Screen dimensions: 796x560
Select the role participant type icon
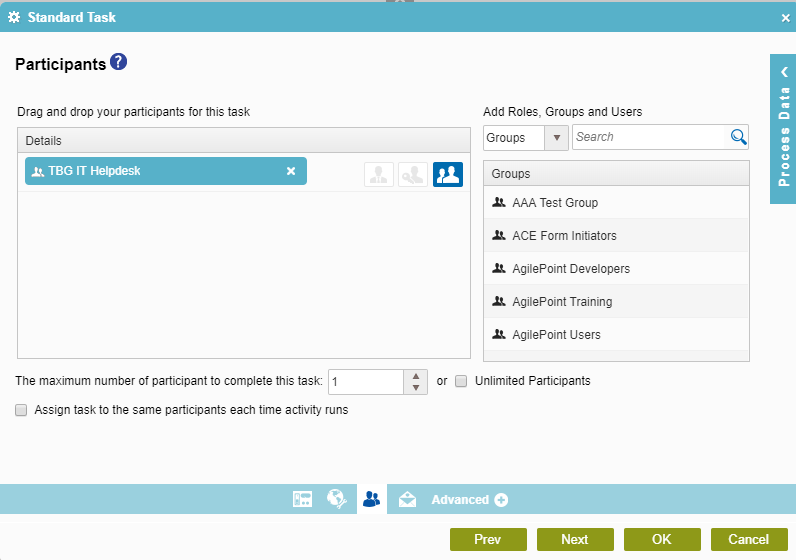tap(412, 175)
